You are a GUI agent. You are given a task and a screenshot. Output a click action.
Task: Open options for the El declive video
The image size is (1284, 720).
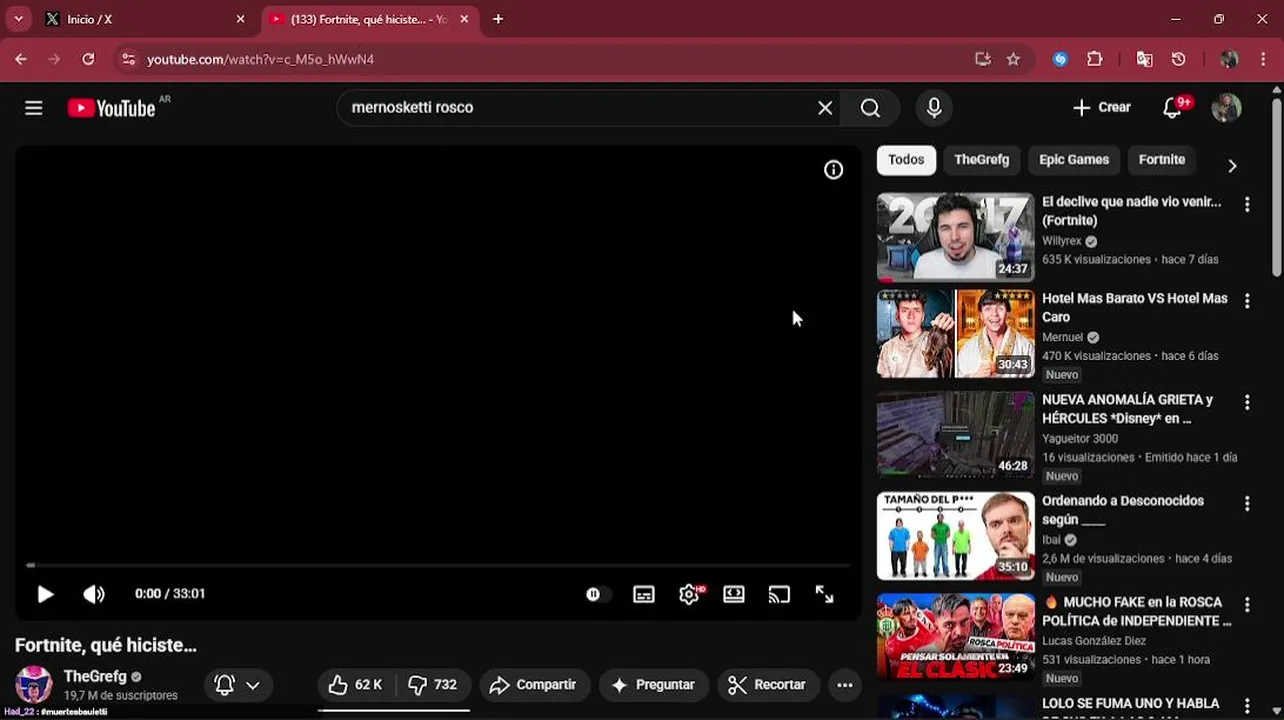(x=1247, y=205)
